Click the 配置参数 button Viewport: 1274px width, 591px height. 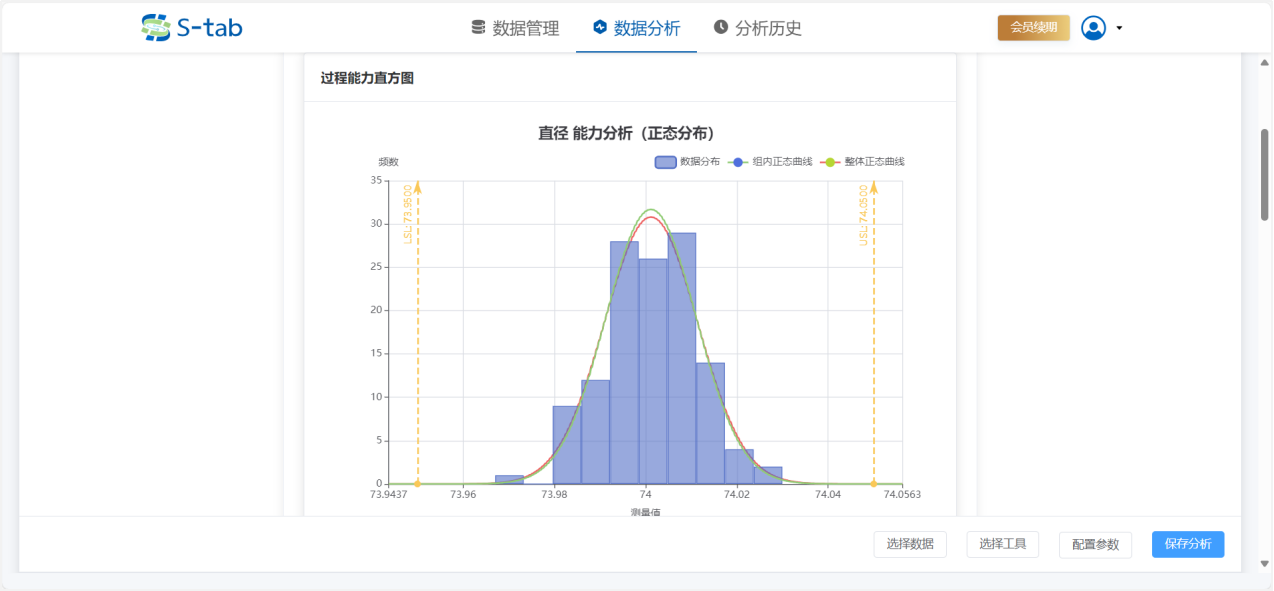click(x=1095, y=544)
